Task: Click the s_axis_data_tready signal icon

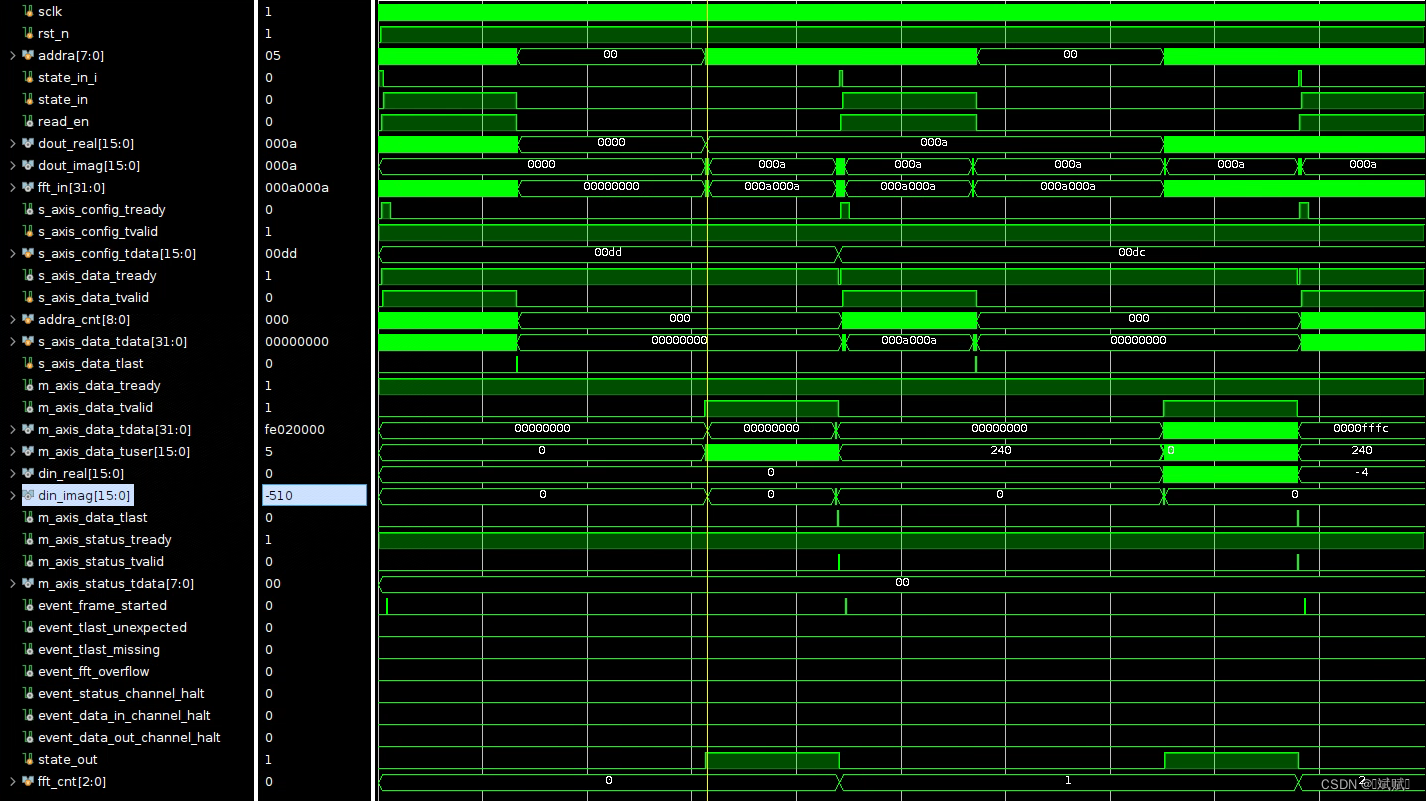Action: (28, 276)
